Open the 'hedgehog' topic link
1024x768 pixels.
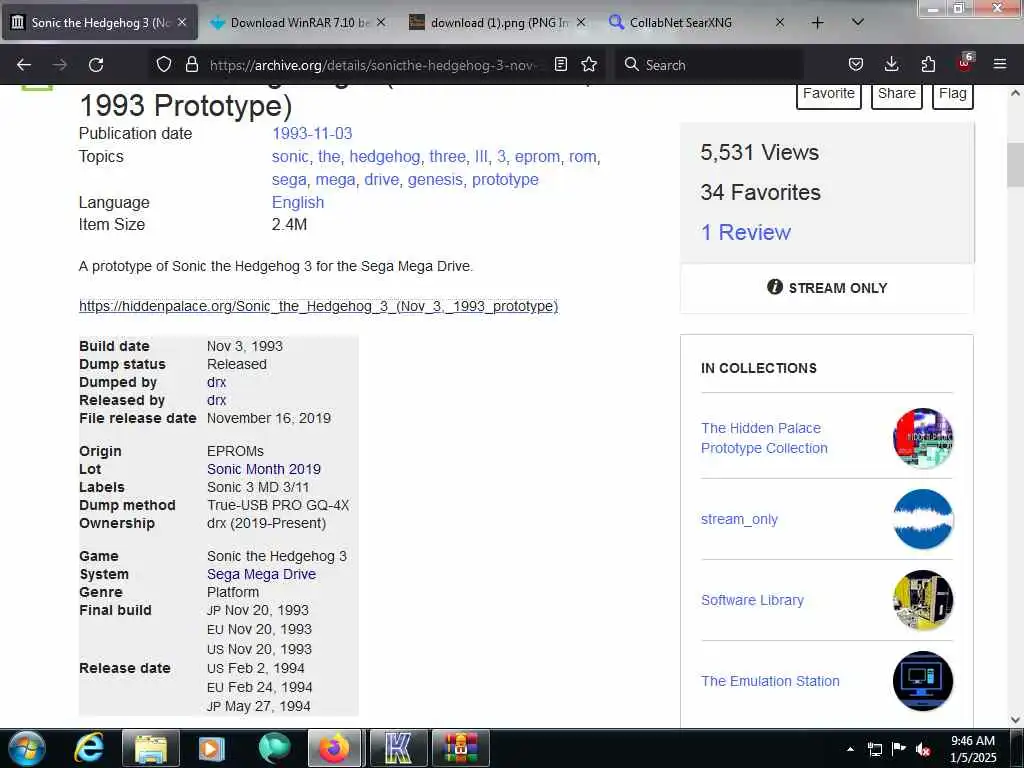(385, 157)
